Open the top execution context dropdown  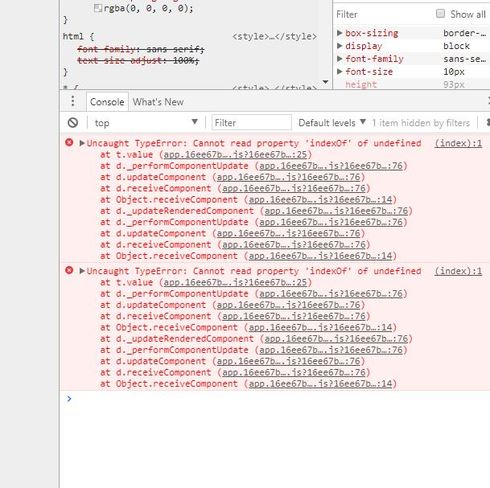click(x=146, y=123)
